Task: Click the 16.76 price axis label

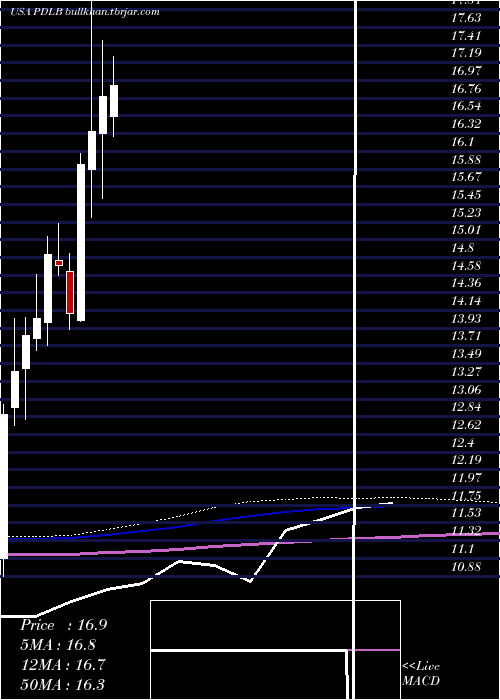Action: pyautogui.click(x=466, y=89)
